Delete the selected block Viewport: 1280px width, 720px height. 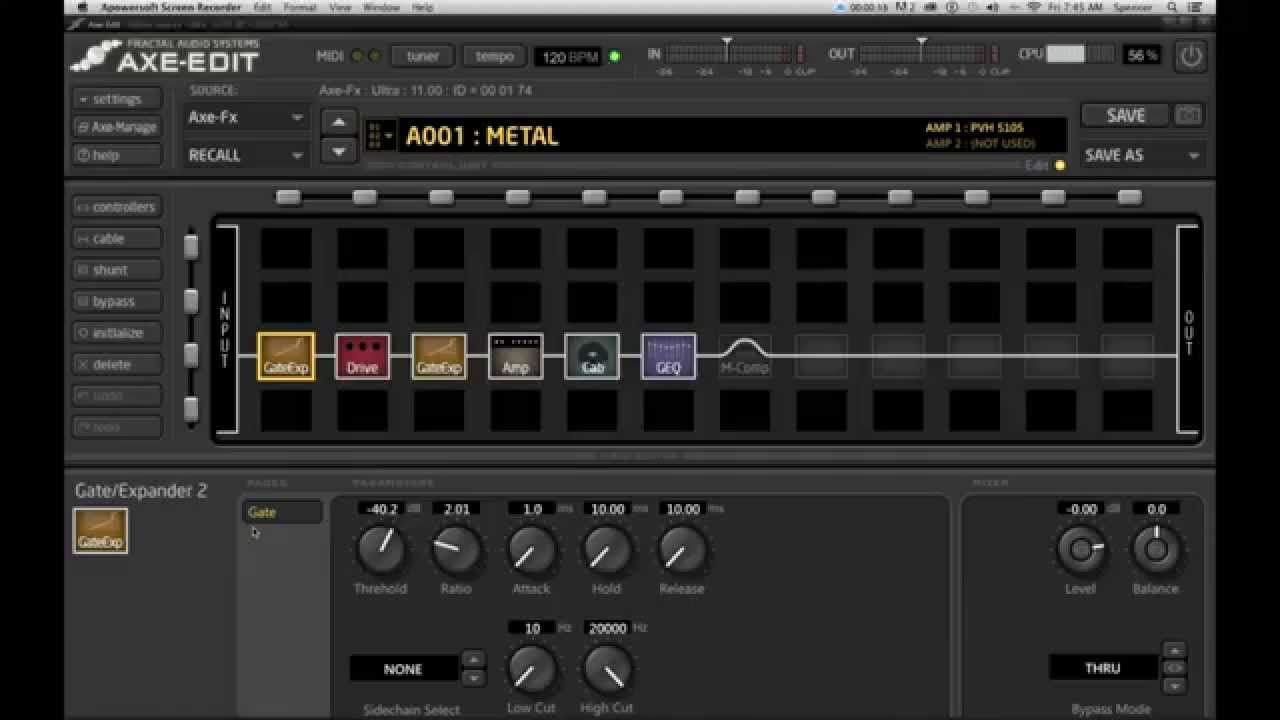pyautogui.click(x=116, y=365)
